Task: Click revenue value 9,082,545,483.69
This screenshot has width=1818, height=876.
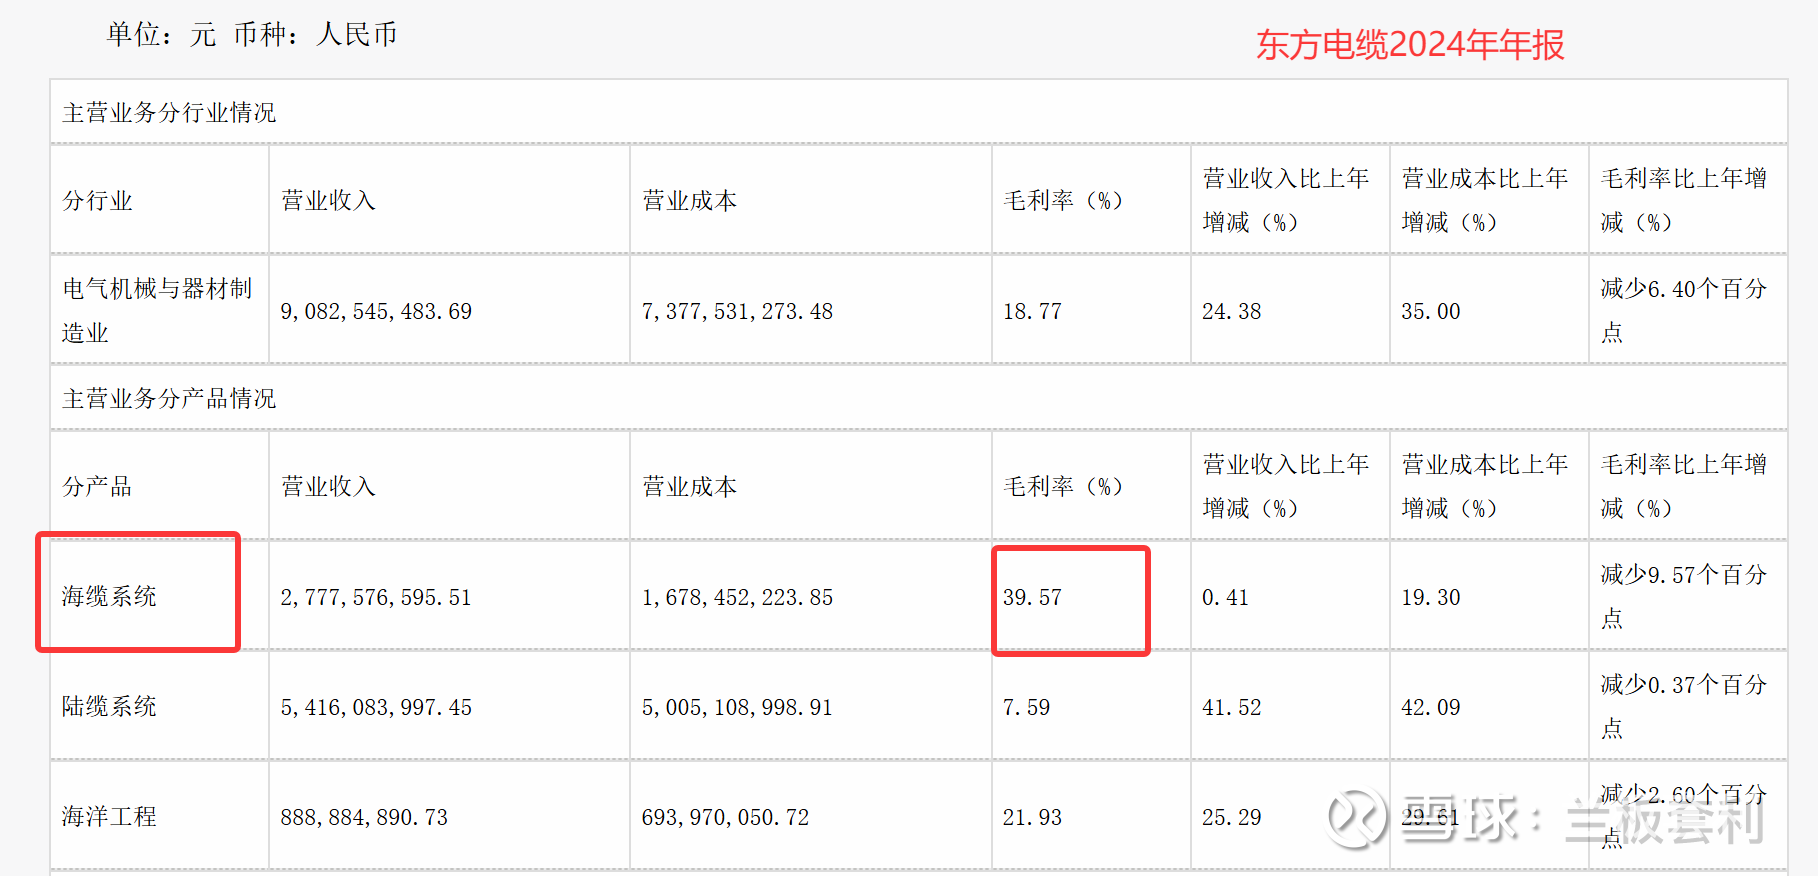Action: click(376, 312)
